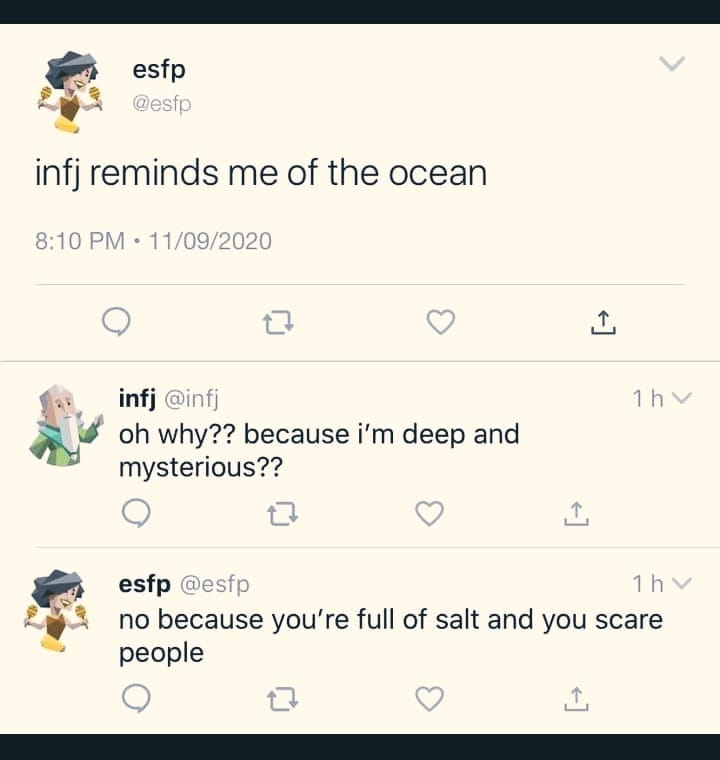This screenshot has height=760, width=720.
Task: Reply to the main esfp tweet
Action: coord(117,321)
